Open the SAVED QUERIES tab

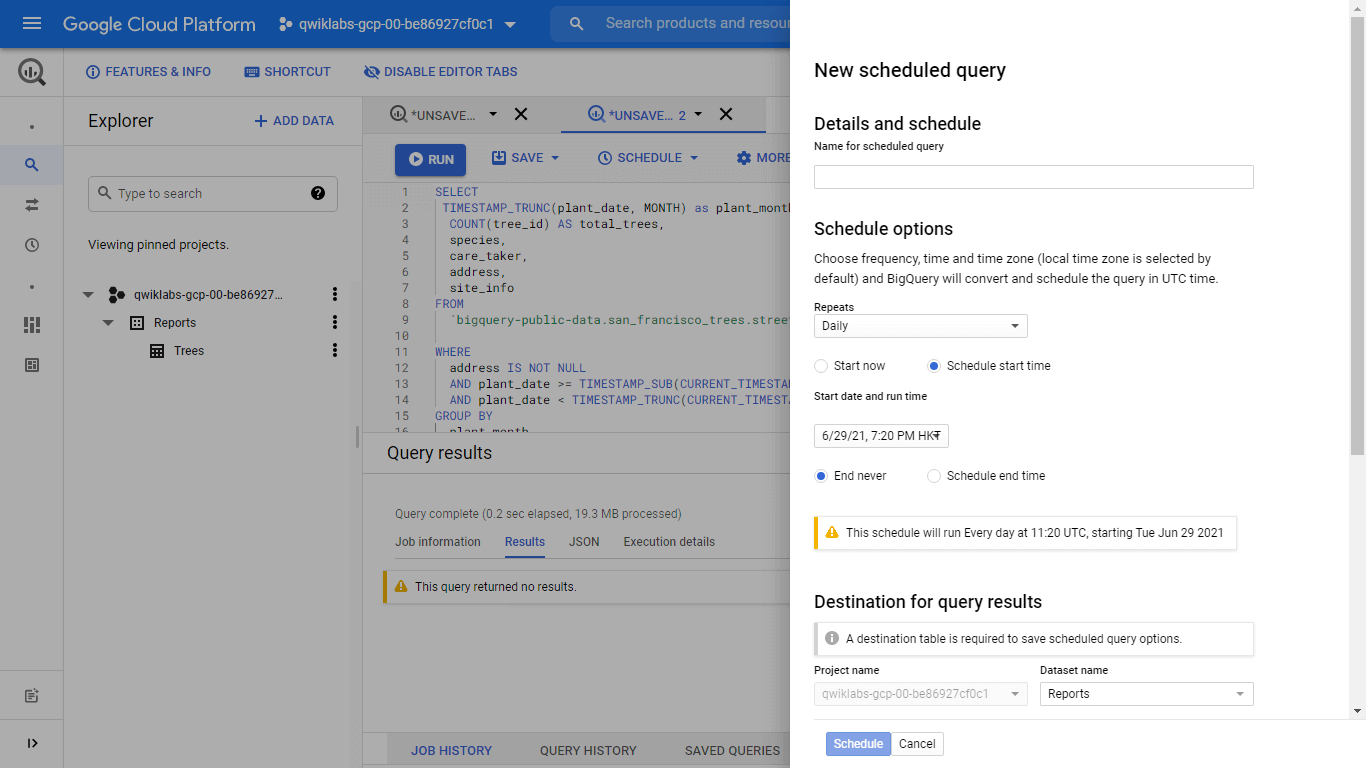[x=732, y=750]
